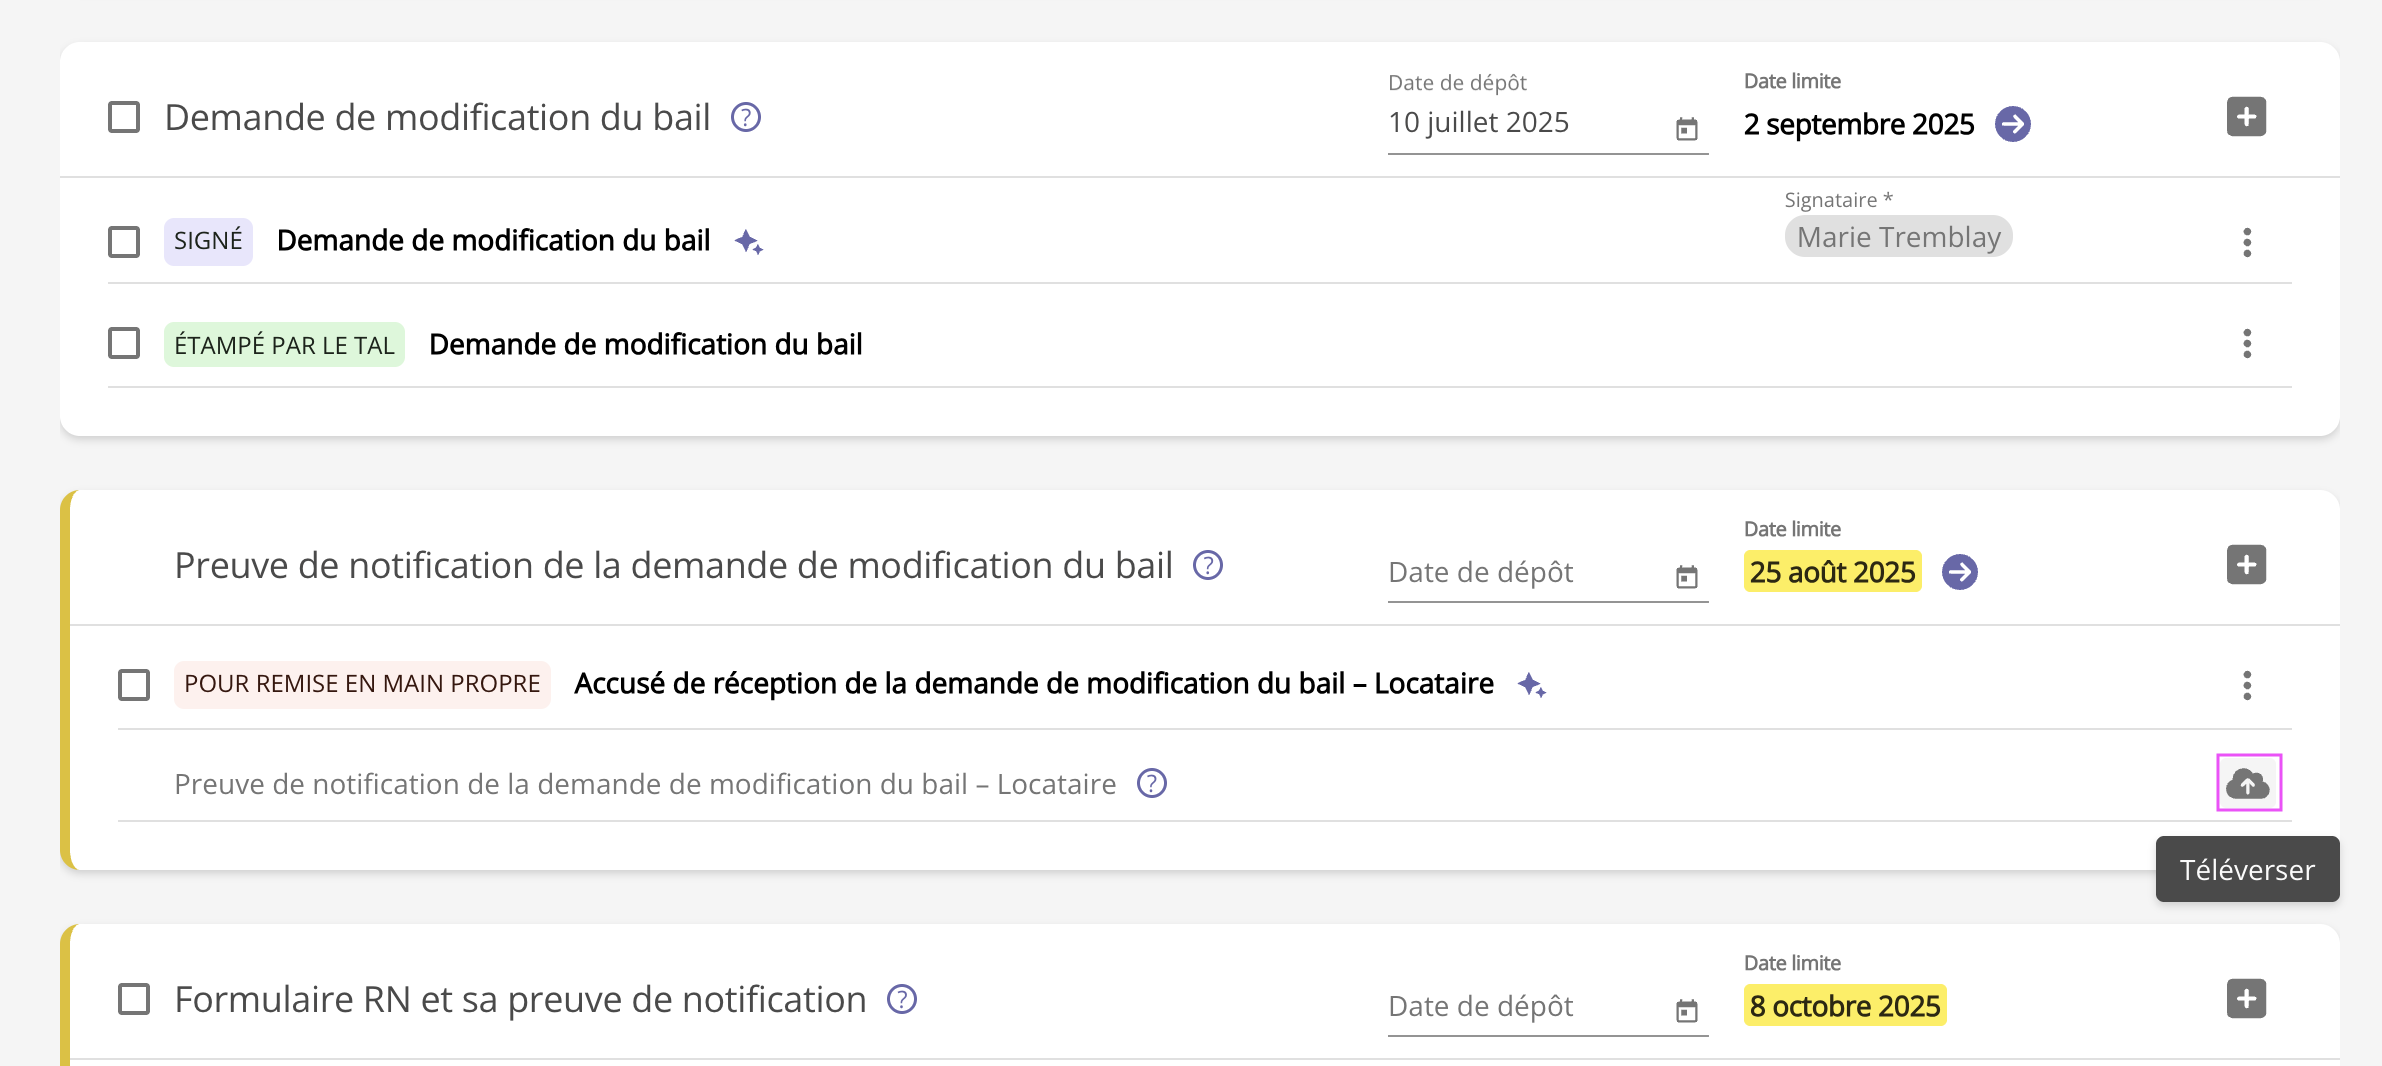Click help icon beside Demande de modification du bail
This screenshot has width=2382, height=1066.
point(746,118)
